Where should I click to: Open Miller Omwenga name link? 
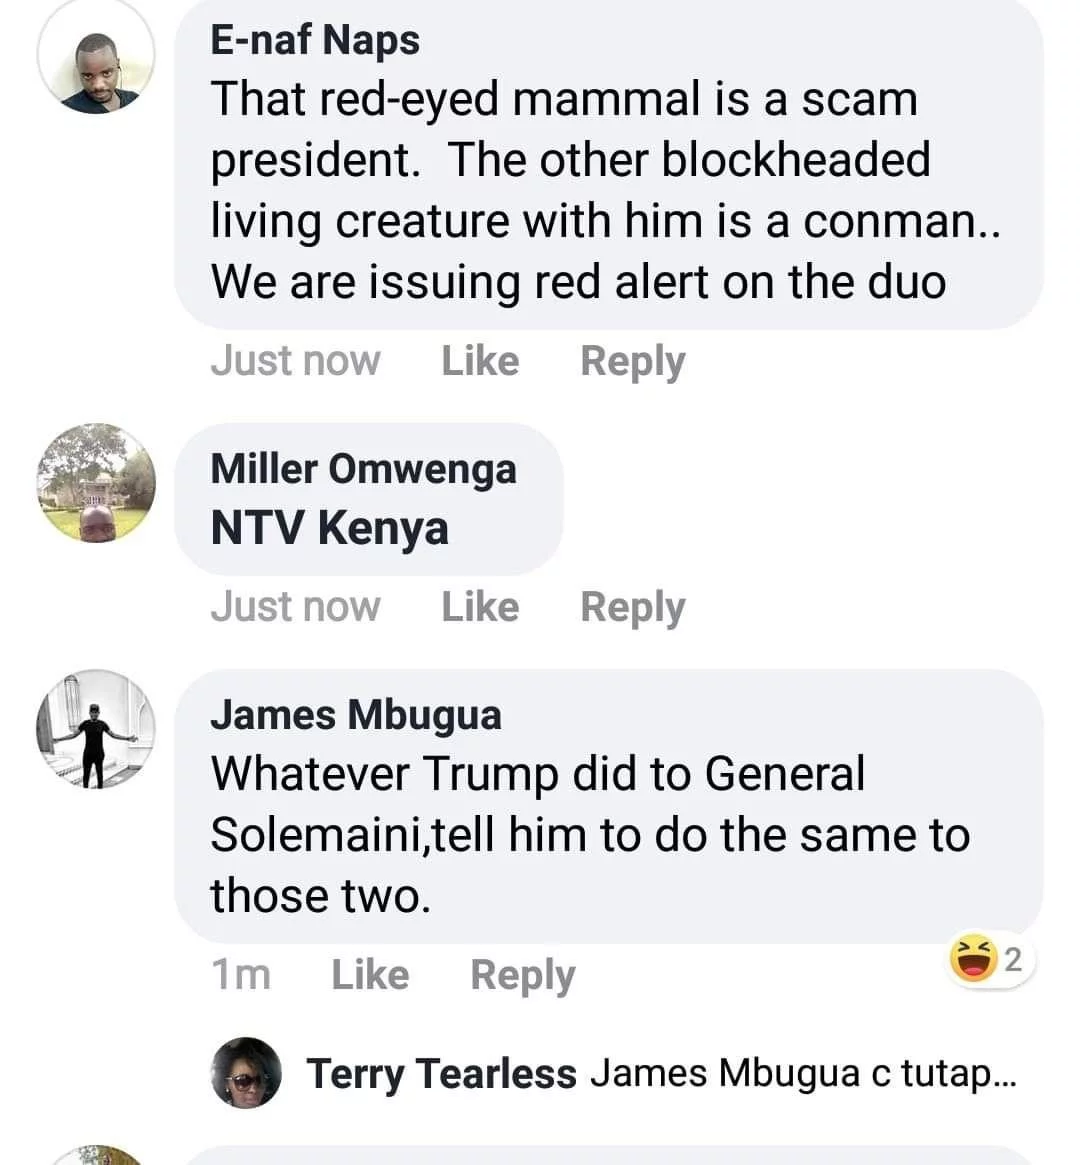click(363, 468)
